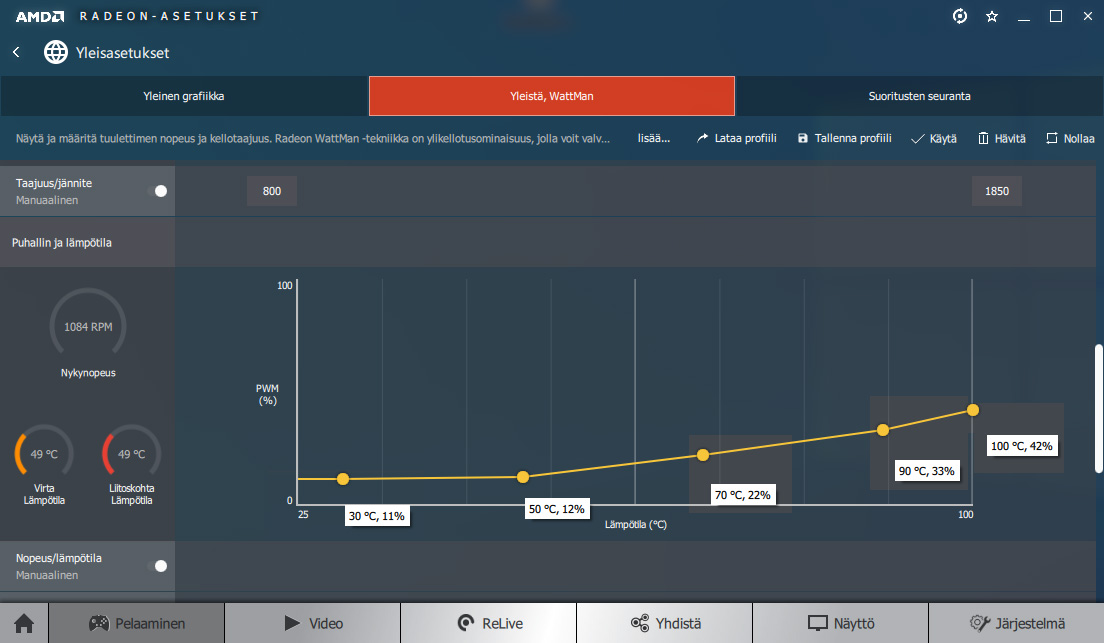Image resolution: width=1104 pixels, height=643 pixels.
Task: Switch to Yleinen grafiikka tab
Action: [x=184, y=96]
